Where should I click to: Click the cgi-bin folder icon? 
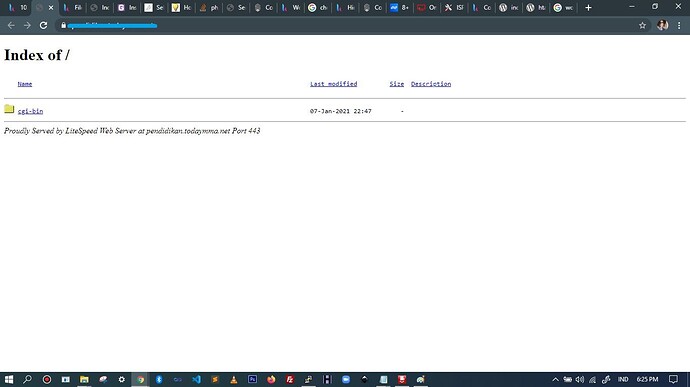click(x=9, y=109)
